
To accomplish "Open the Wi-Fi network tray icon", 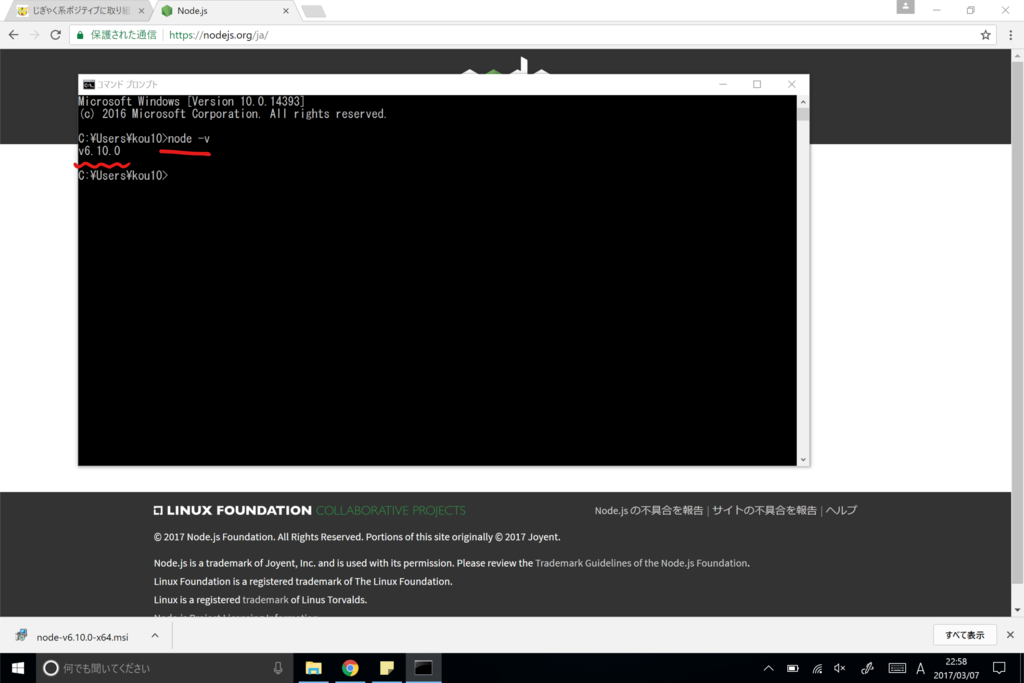I will (817, 668).
